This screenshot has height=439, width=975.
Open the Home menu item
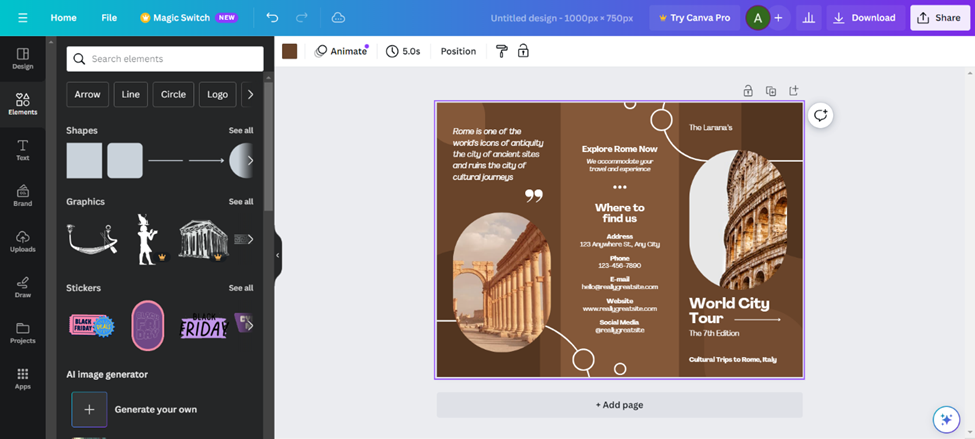coord(63,18)
